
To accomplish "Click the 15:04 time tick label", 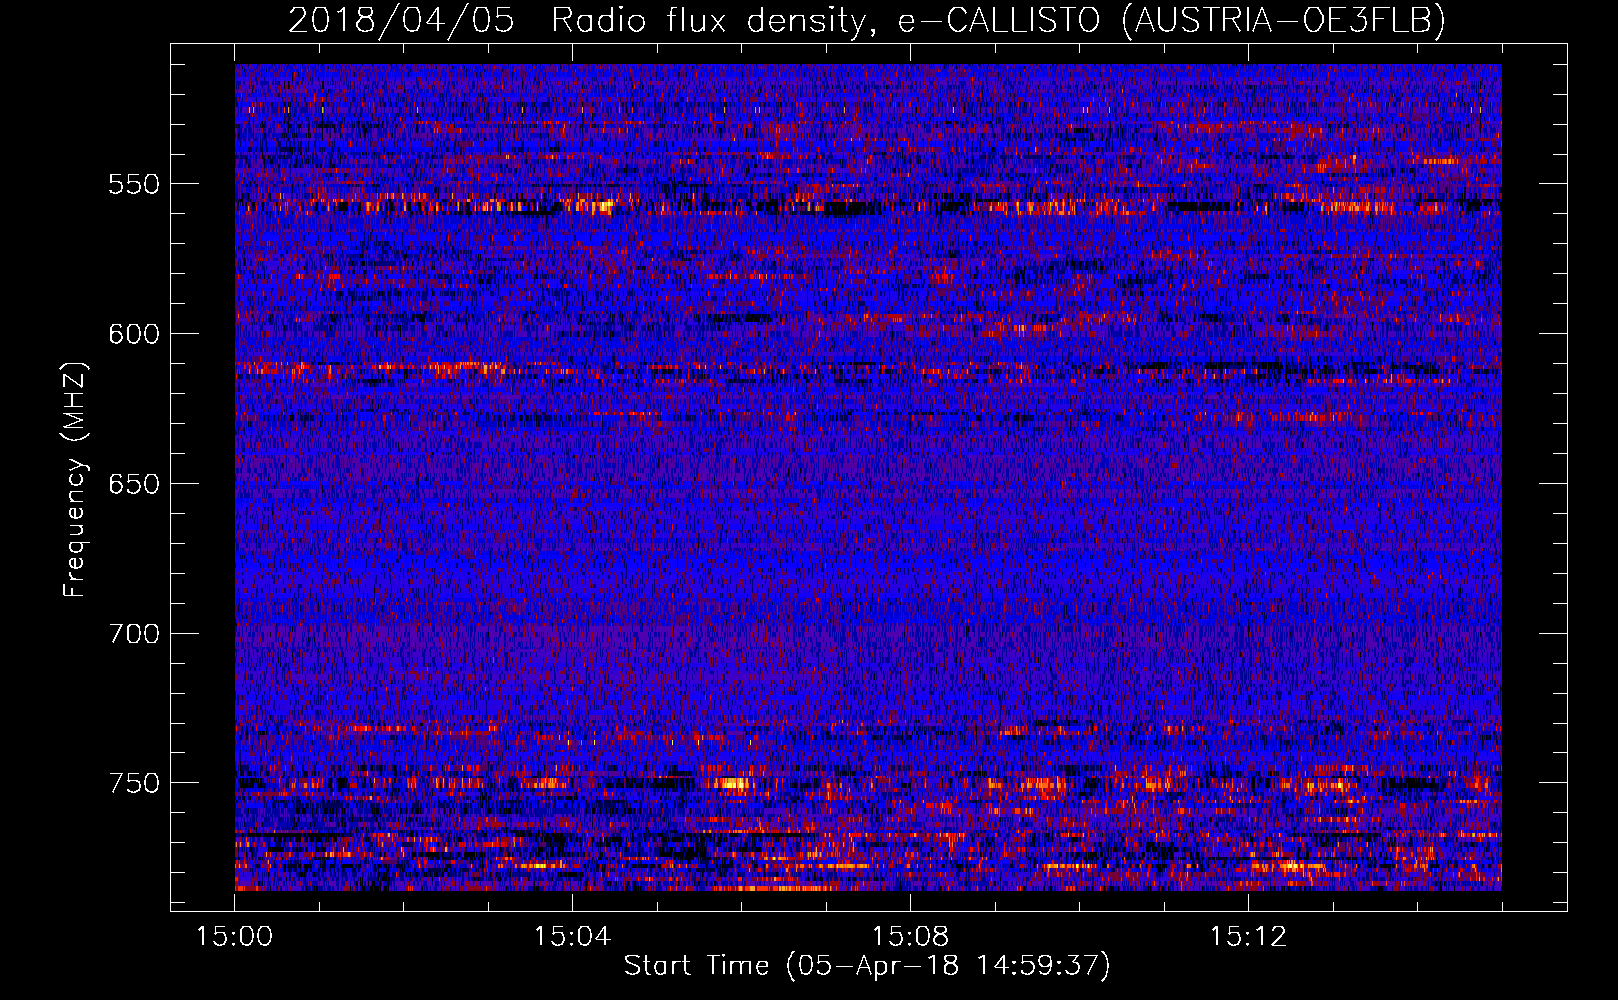I will [x=572, y=936].
